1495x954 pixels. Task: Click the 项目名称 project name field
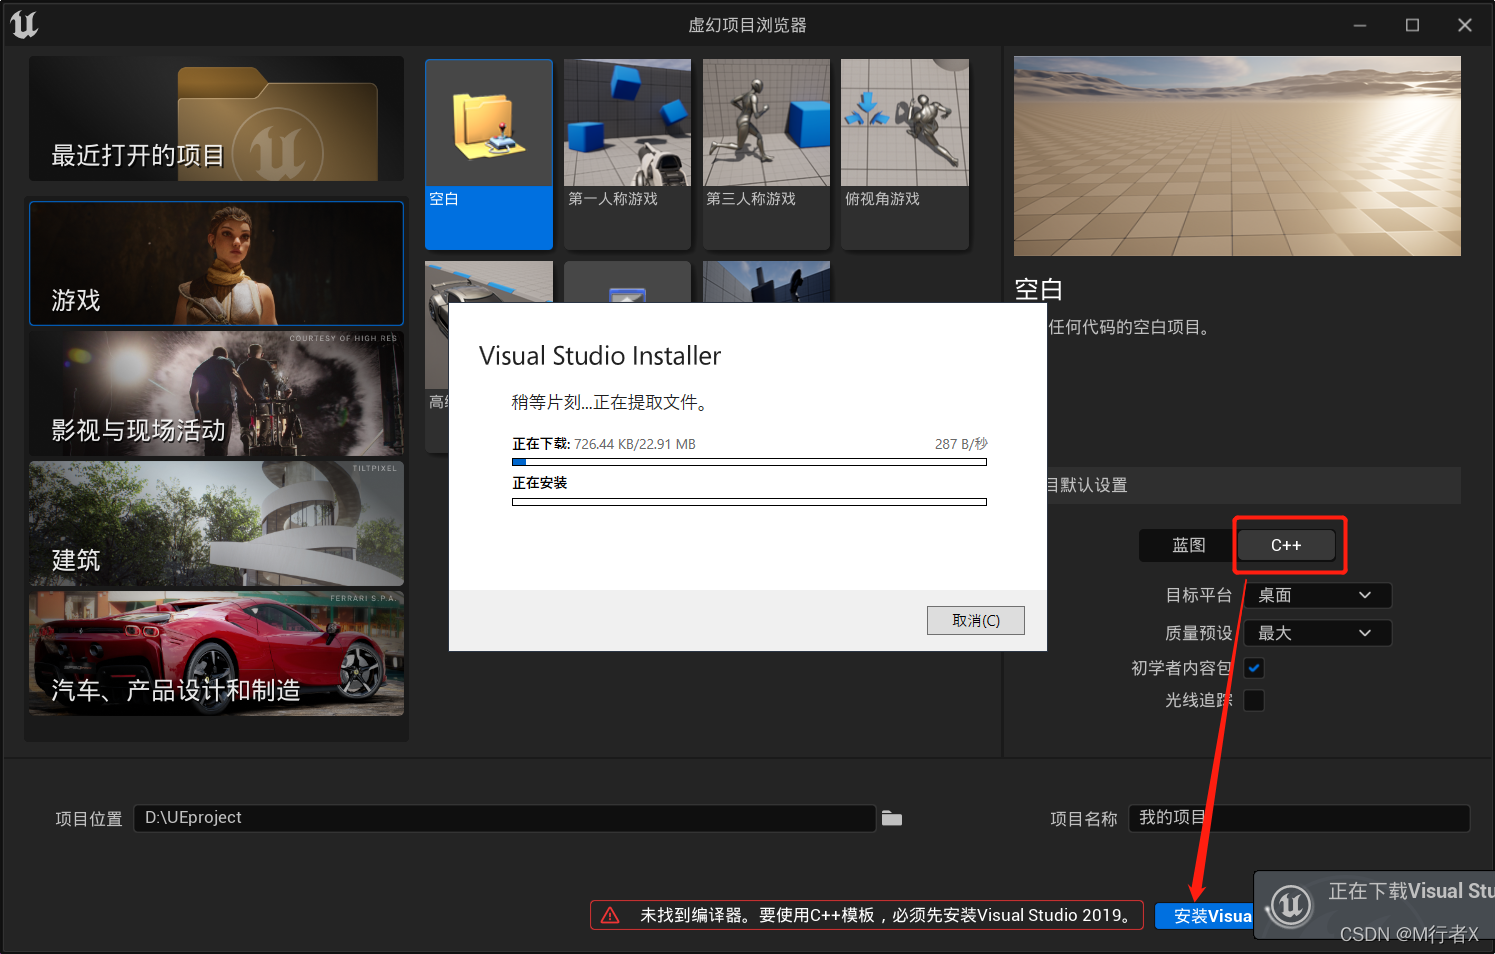coord(1299,818)
